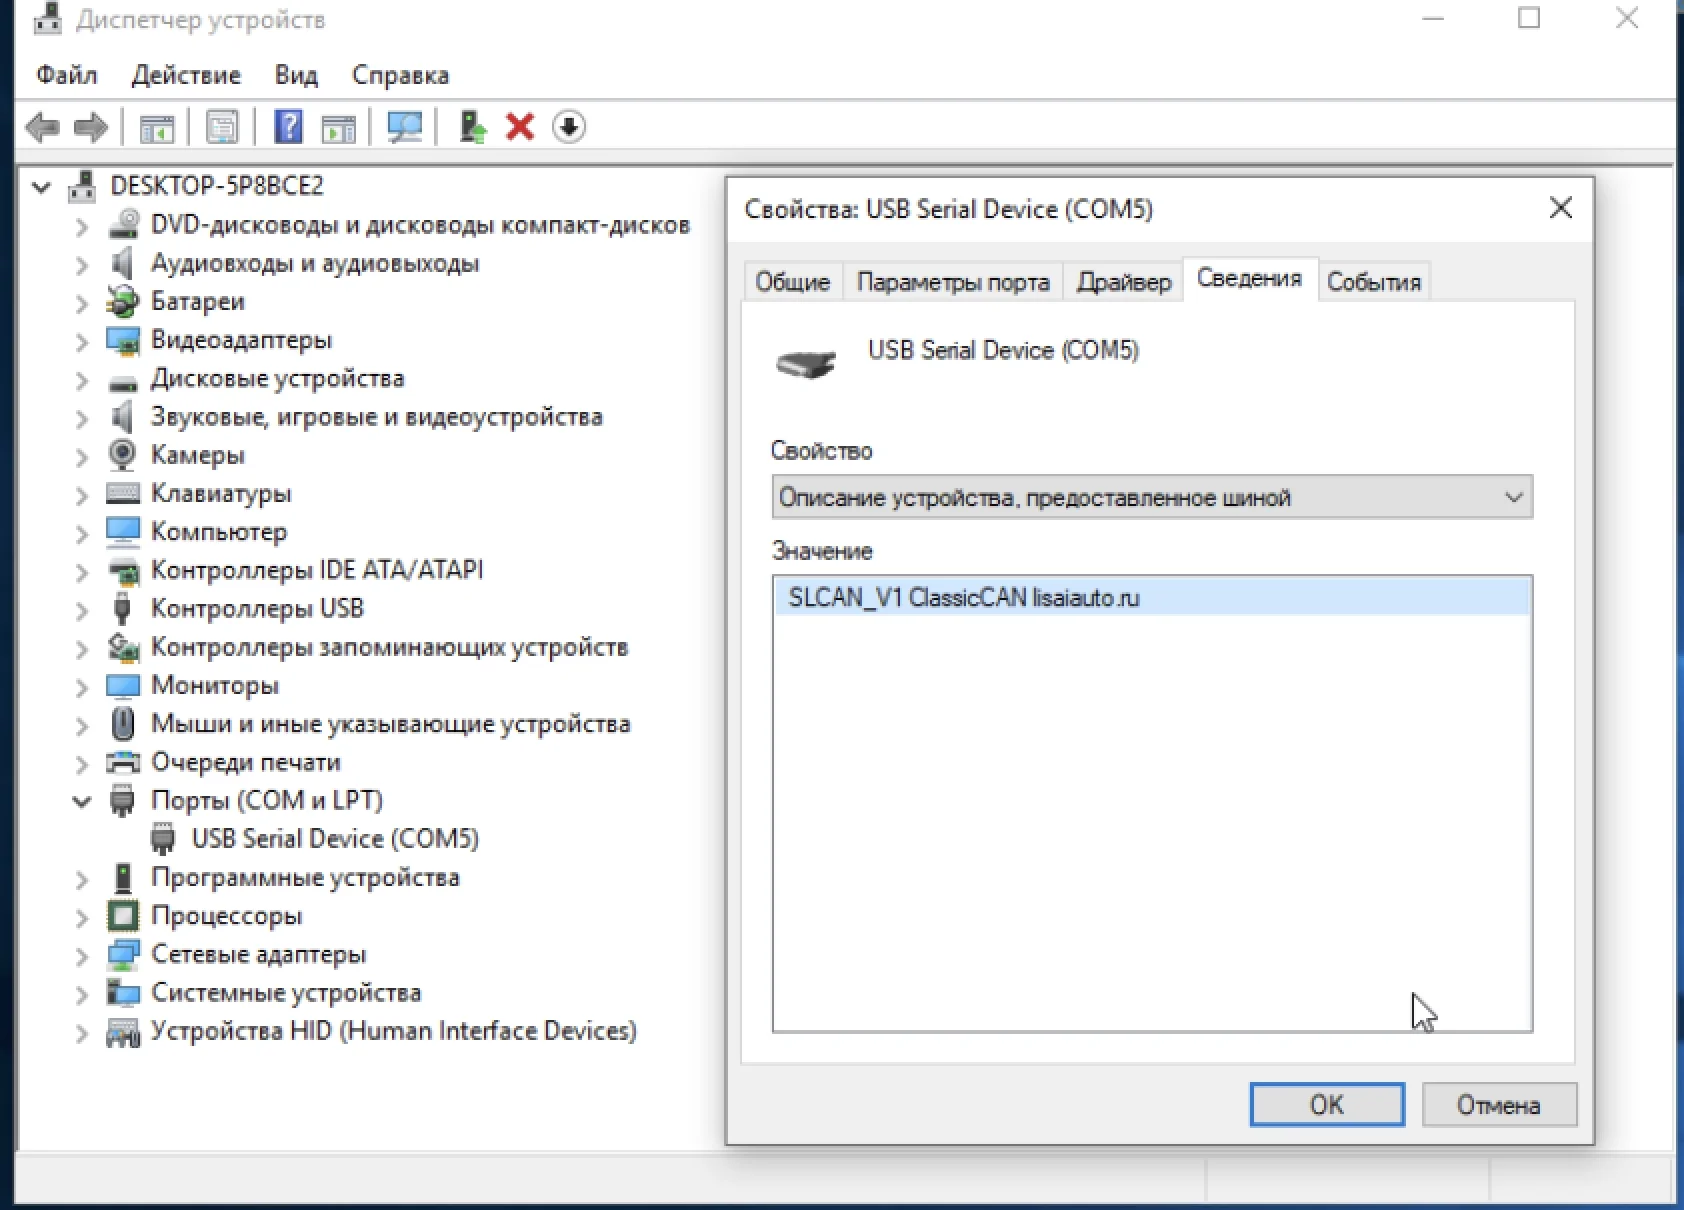
Task: Switch to the Драйвер tab
Action: [1123, 282]
